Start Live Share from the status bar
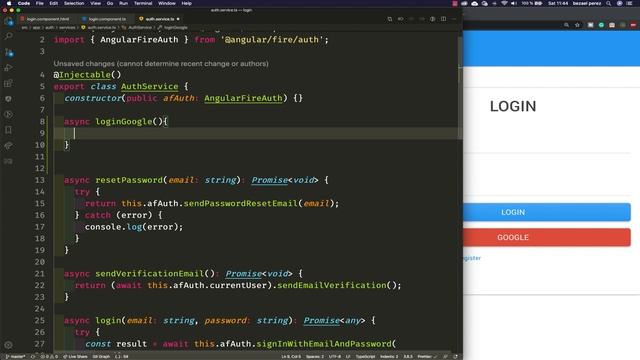The width and height of the screenshot is (640, 360). click(76, 357)
